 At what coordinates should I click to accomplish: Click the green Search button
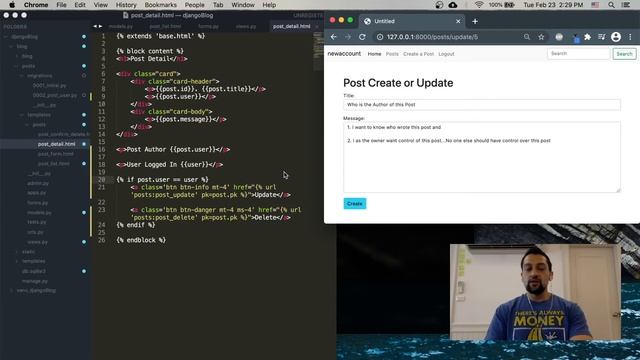point(624,54)
